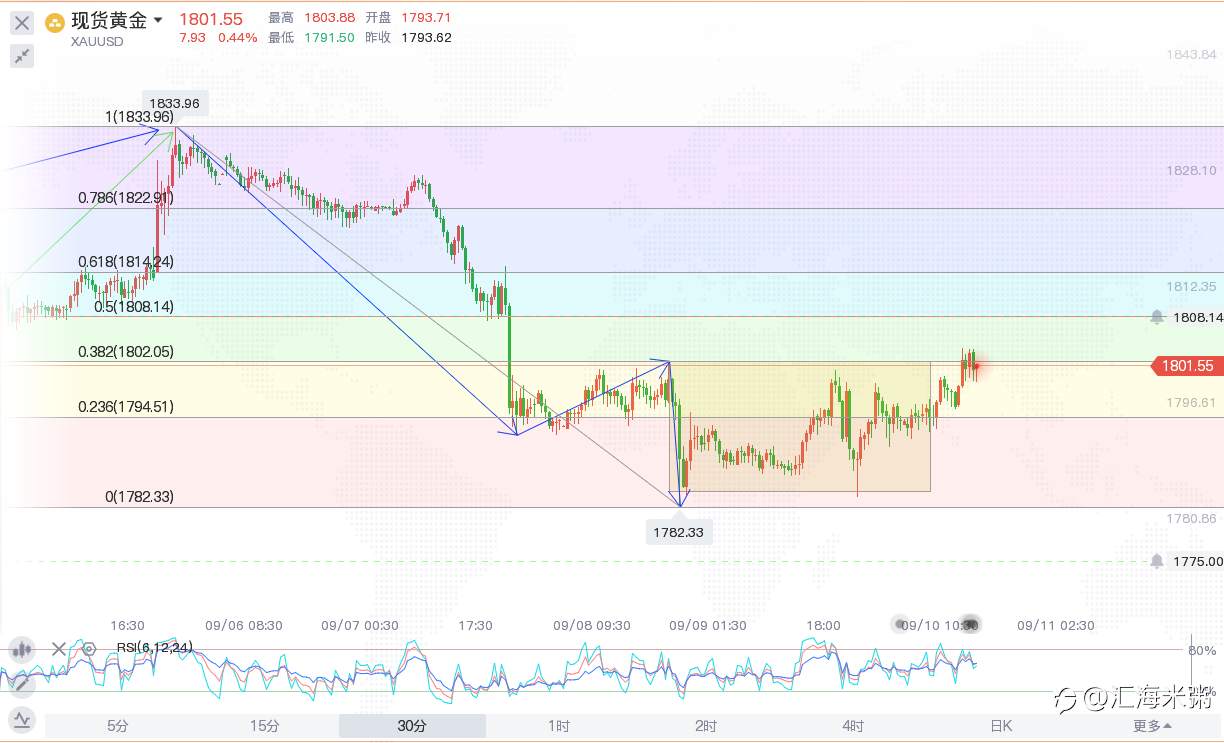Viewport: 1224px width, 743px height.
Task: Click the 09/06 08:30 time axis label
Action: pos(244,626)
